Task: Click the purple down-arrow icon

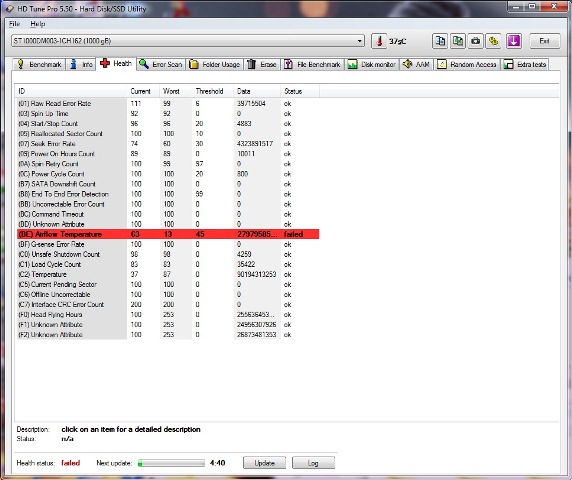Action: pos(514,41)
